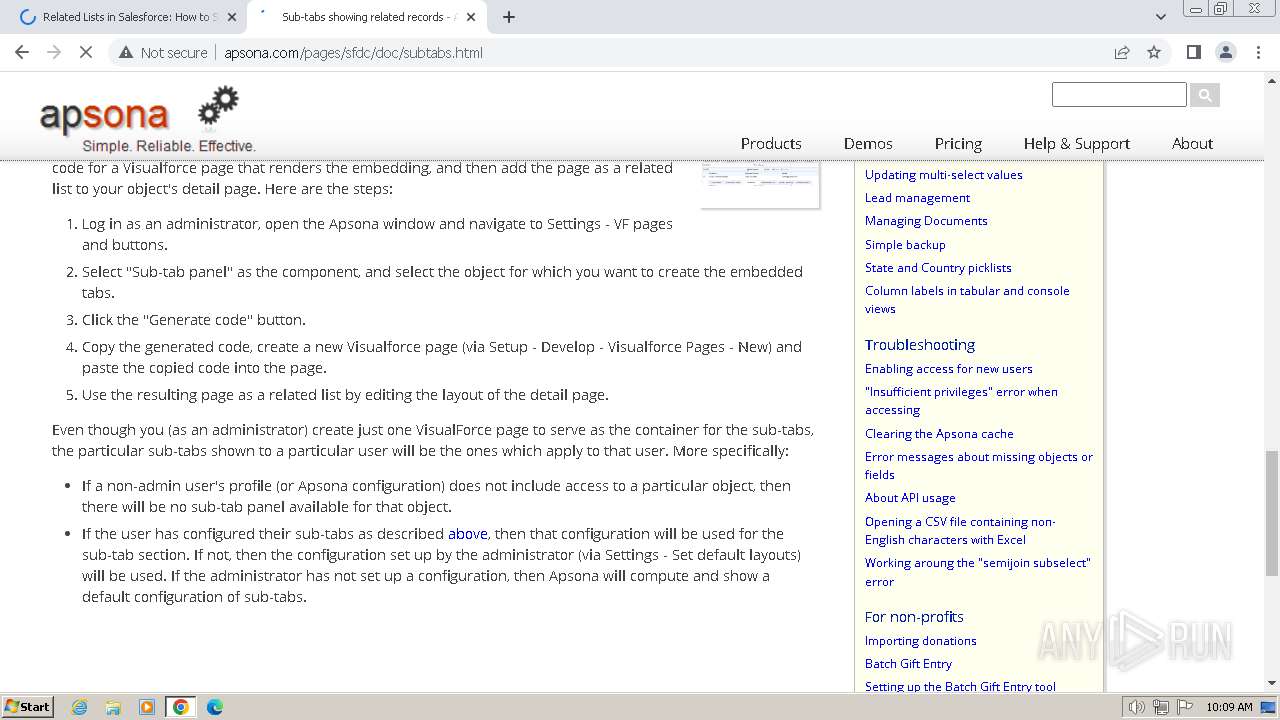Open State and Country picklists link
This screenshot has height=720, width=1280.
coord(938,268)
